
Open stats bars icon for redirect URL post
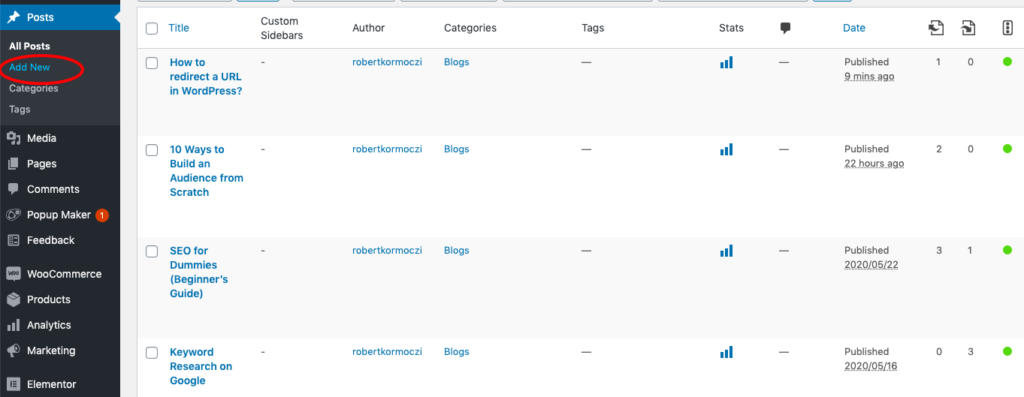tap(726, 63)
